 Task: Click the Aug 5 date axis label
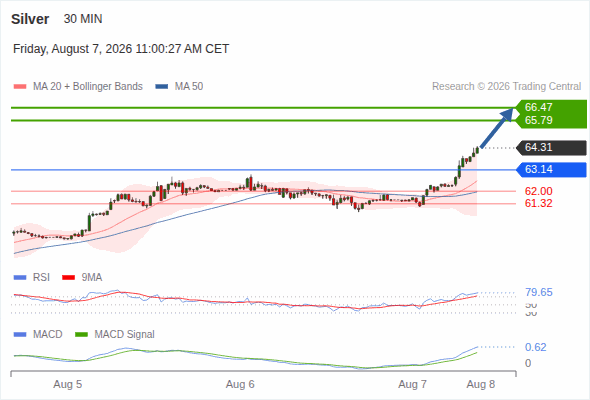[68, 385]
